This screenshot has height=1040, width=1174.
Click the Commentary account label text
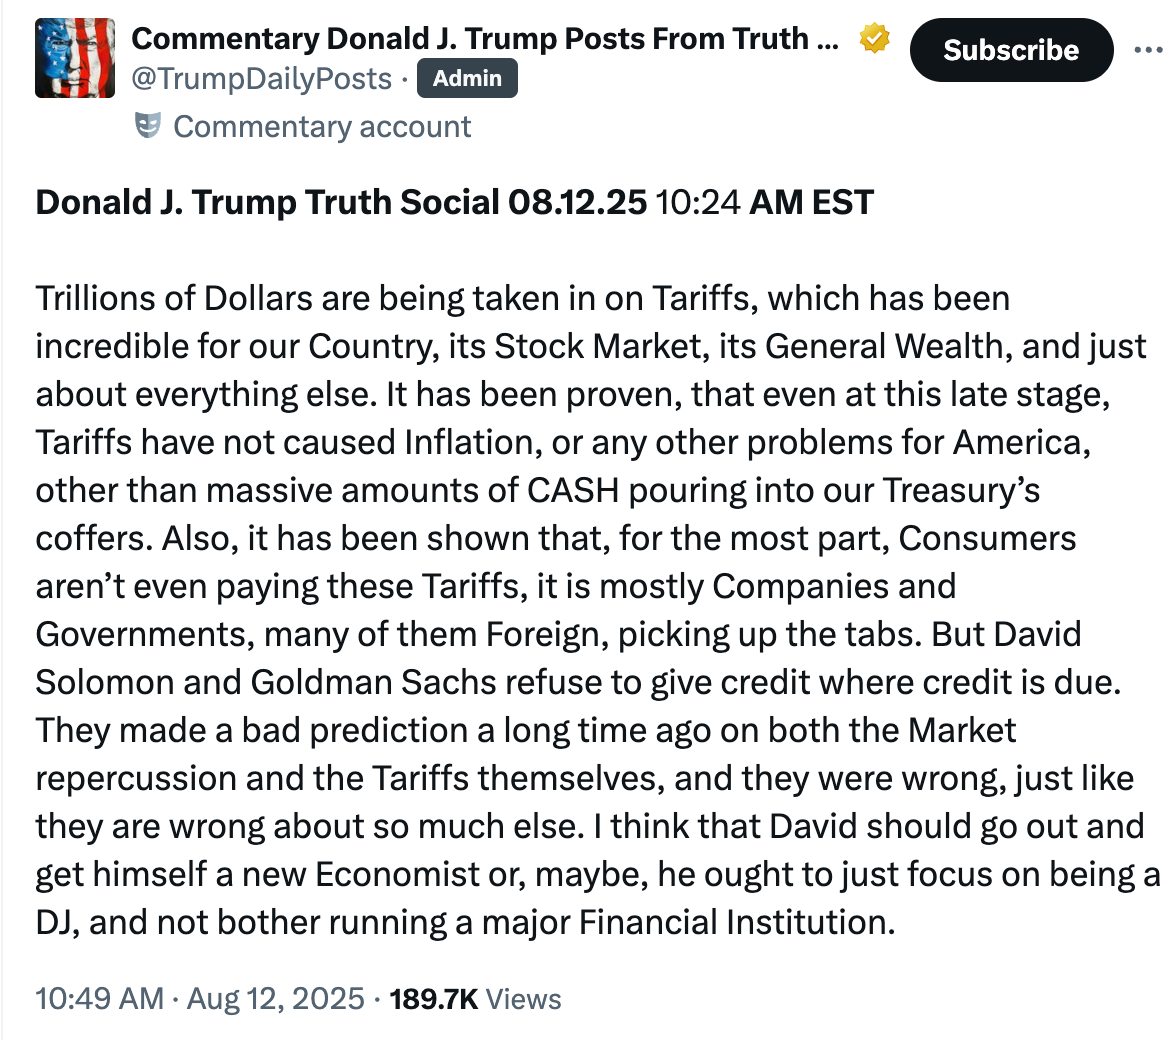click(323, 126)
